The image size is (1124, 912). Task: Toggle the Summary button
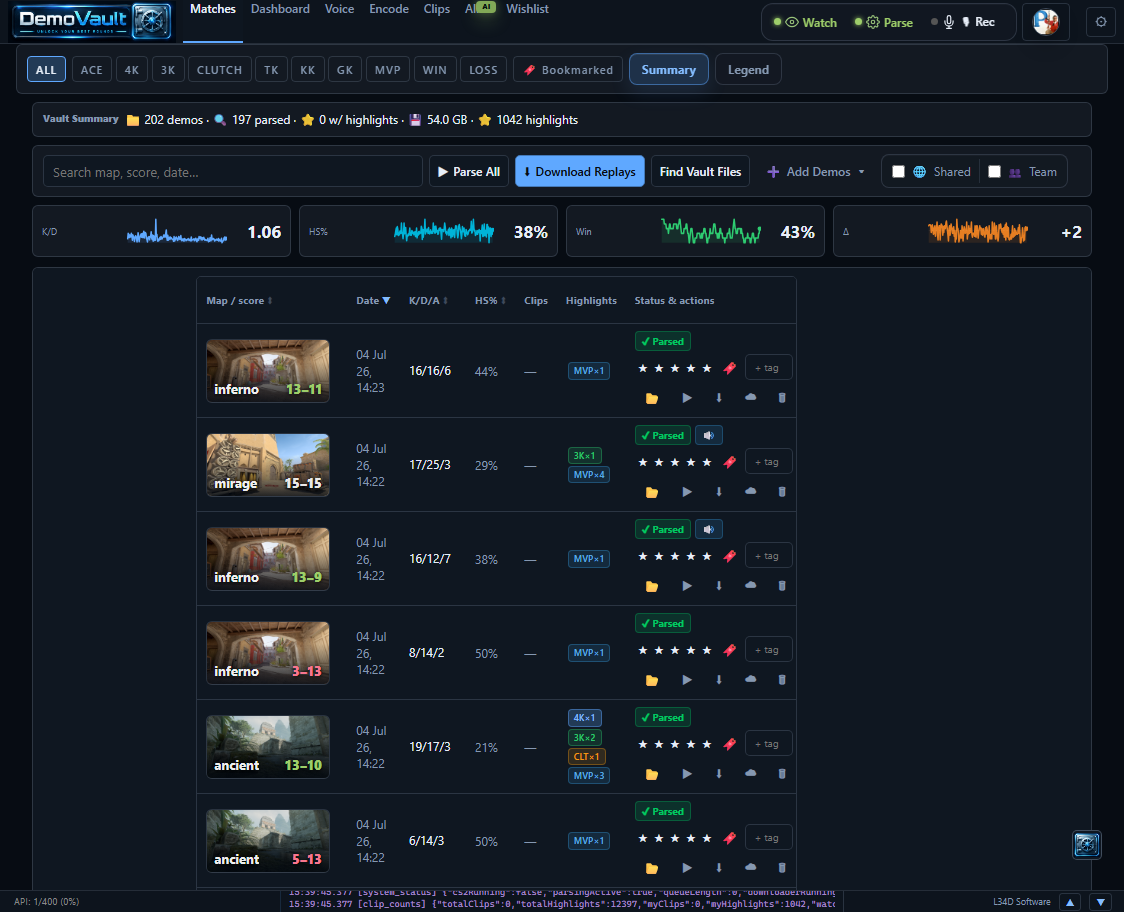coord(669,70)
